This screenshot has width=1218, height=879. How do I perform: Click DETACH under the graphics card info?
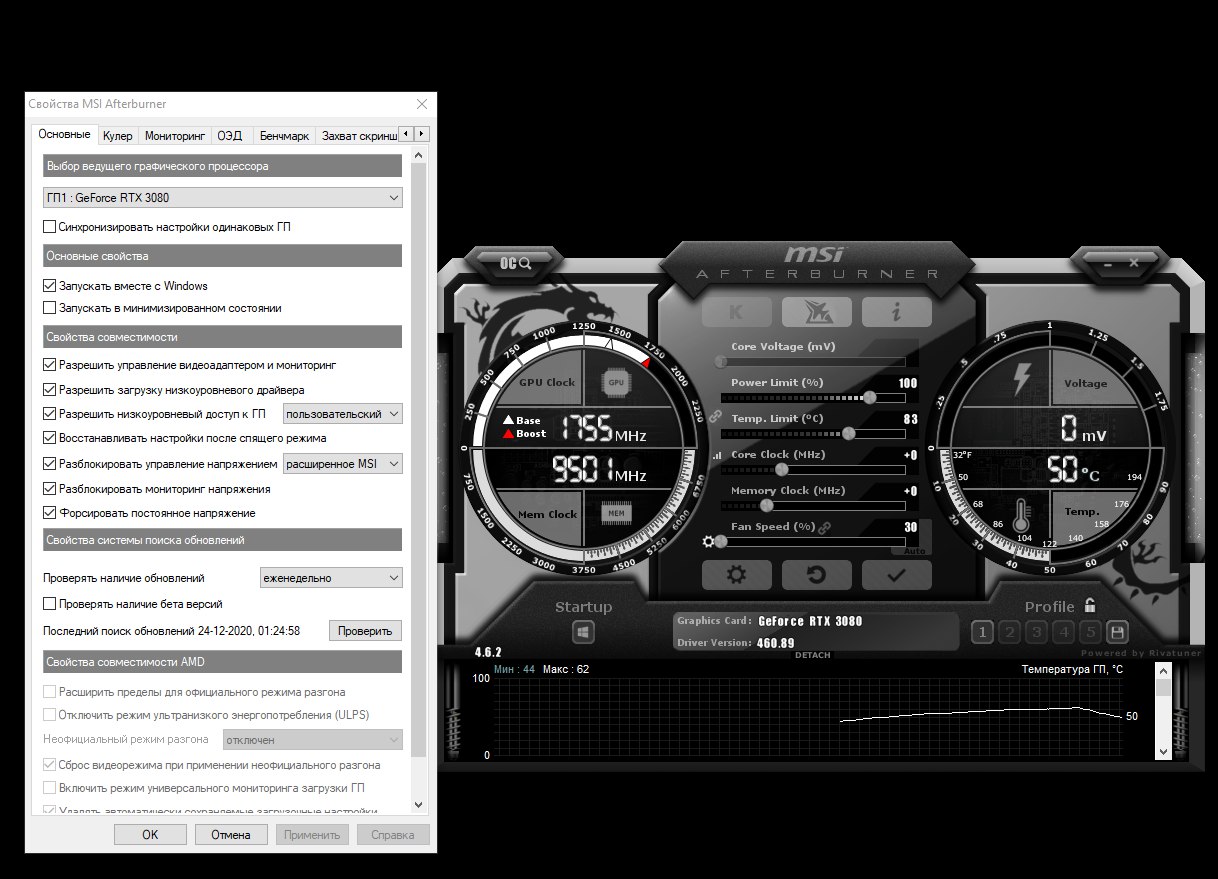812,655
